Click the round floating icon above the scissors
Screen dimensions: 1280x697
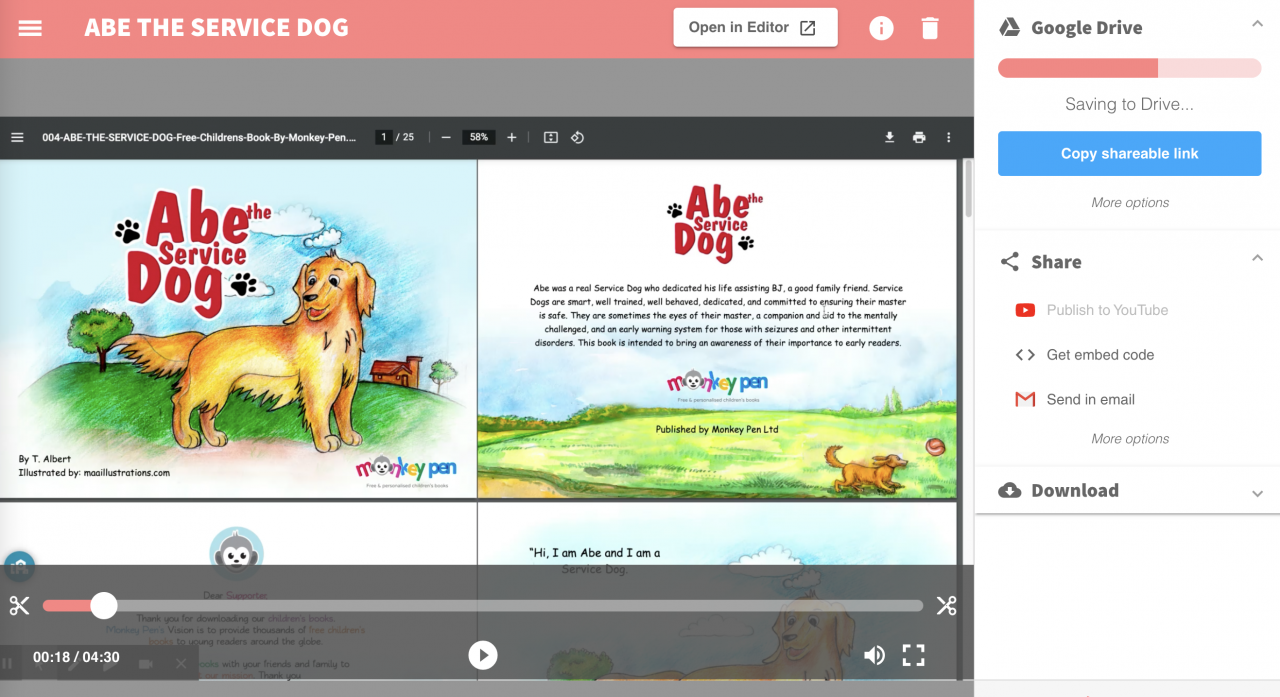19,567
